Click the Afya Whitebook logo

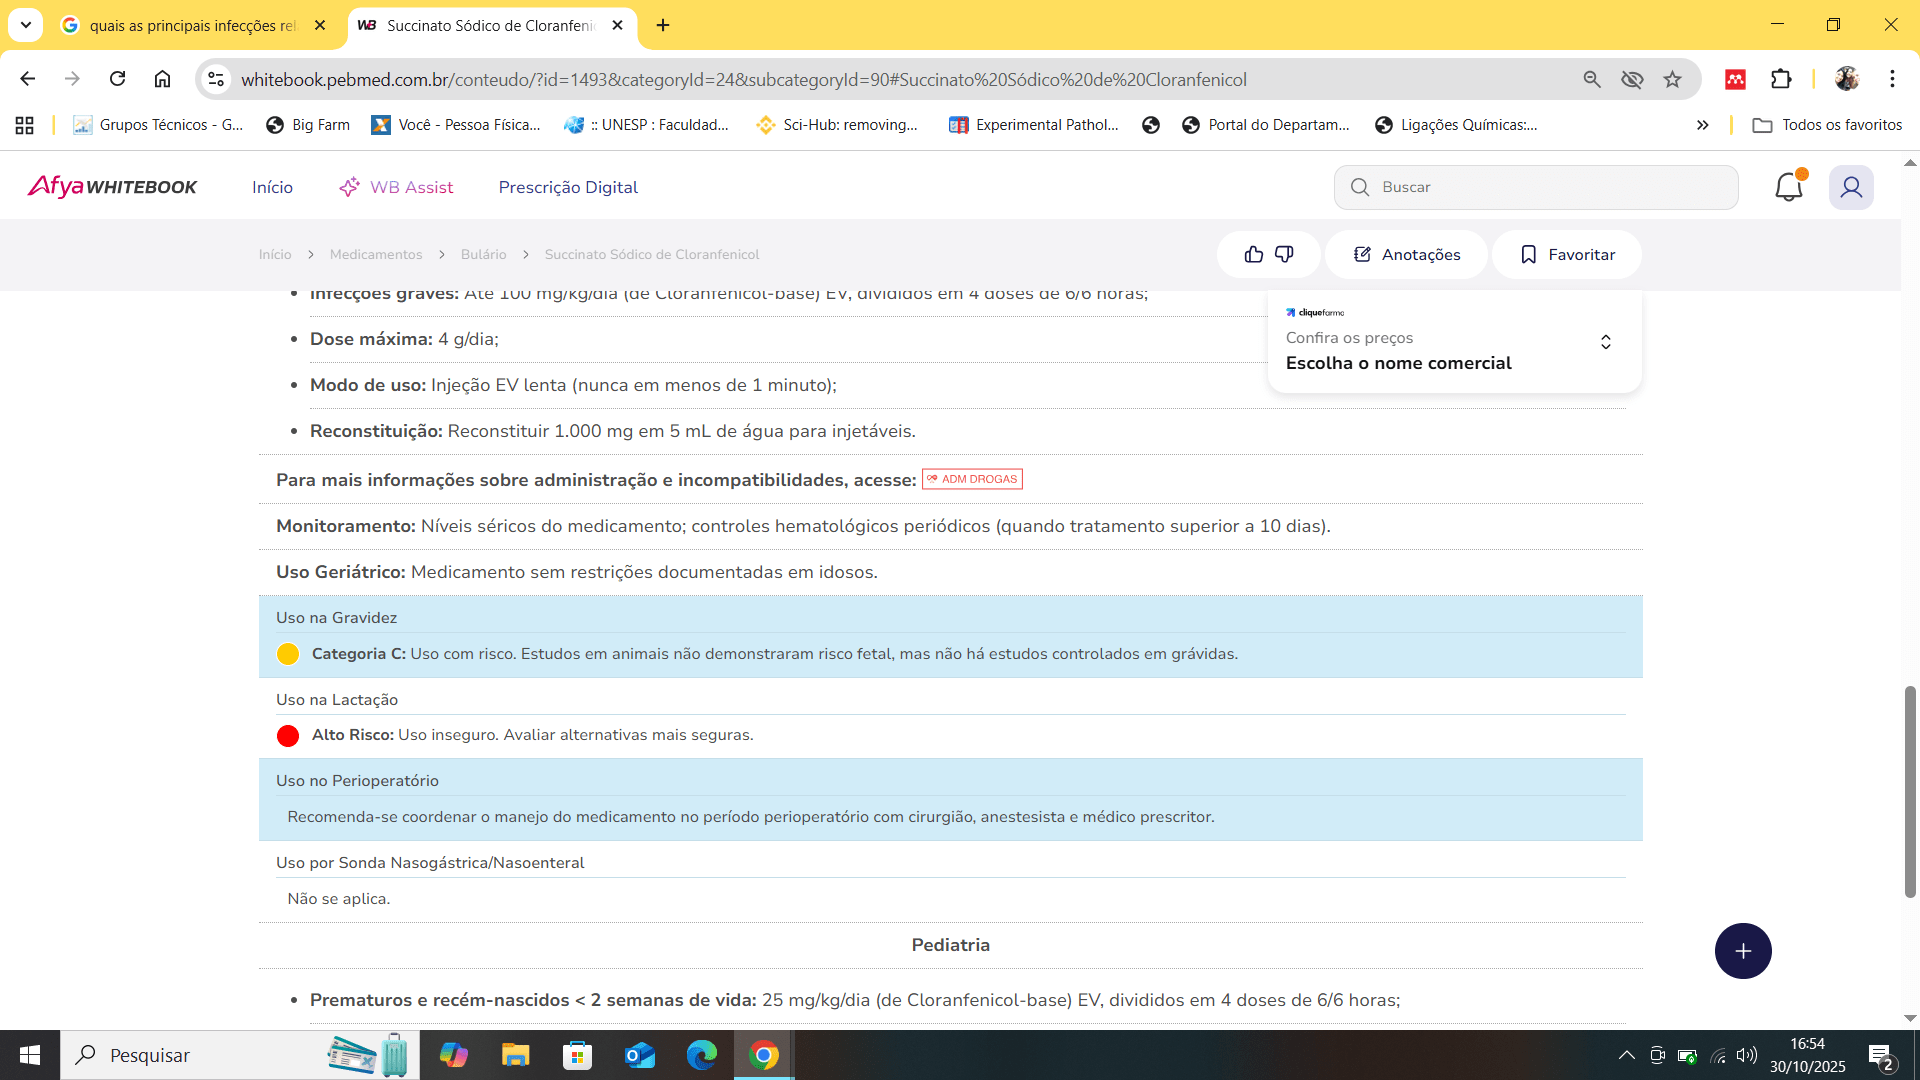click(112, 187)
